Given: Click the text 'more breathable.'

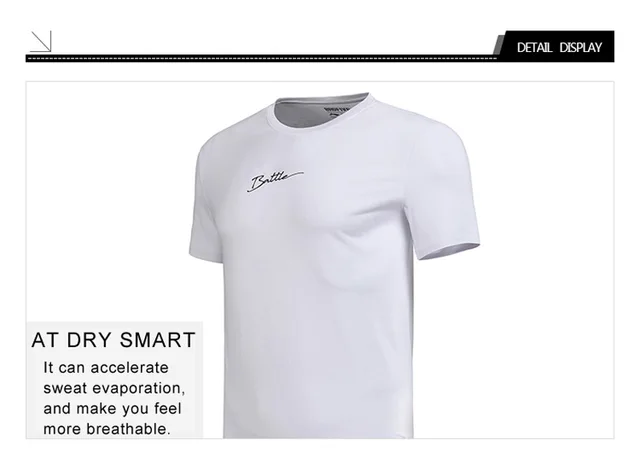Looking at the screenshot, I should (107, 429).
